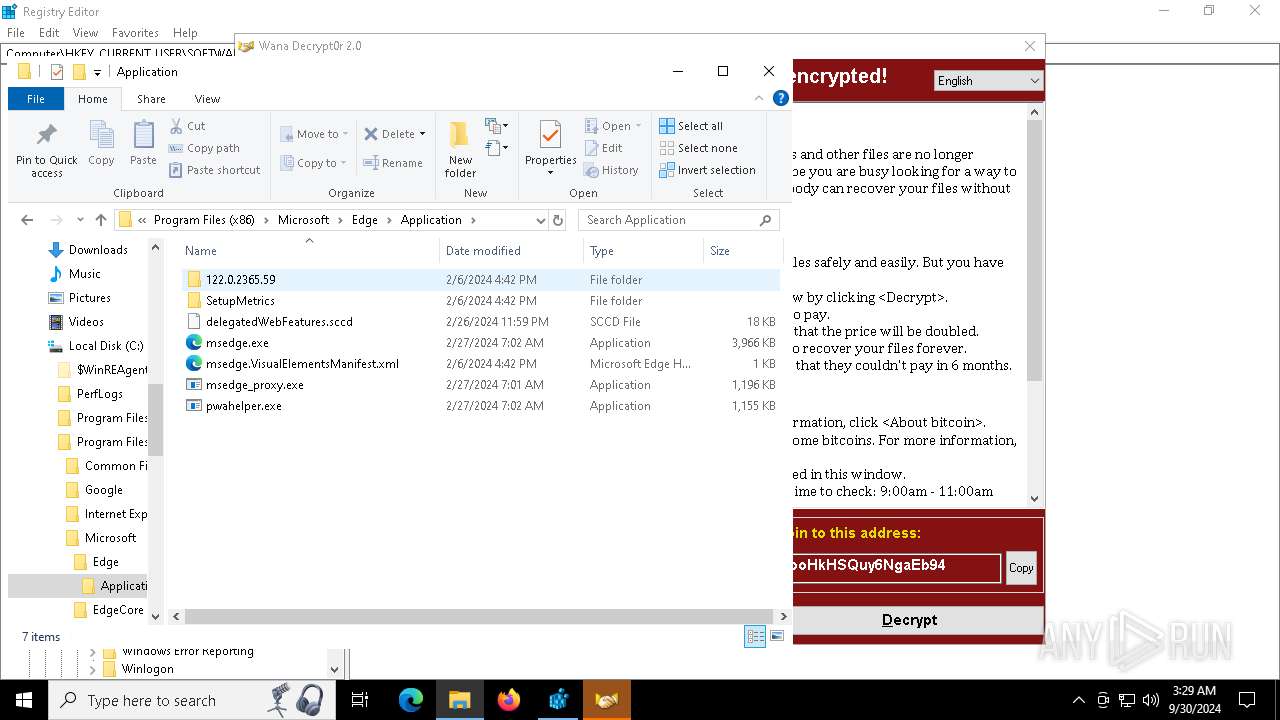Open the Move to dropdown
This screenshot has height=720, width=1280.
(x=314, y=134)
